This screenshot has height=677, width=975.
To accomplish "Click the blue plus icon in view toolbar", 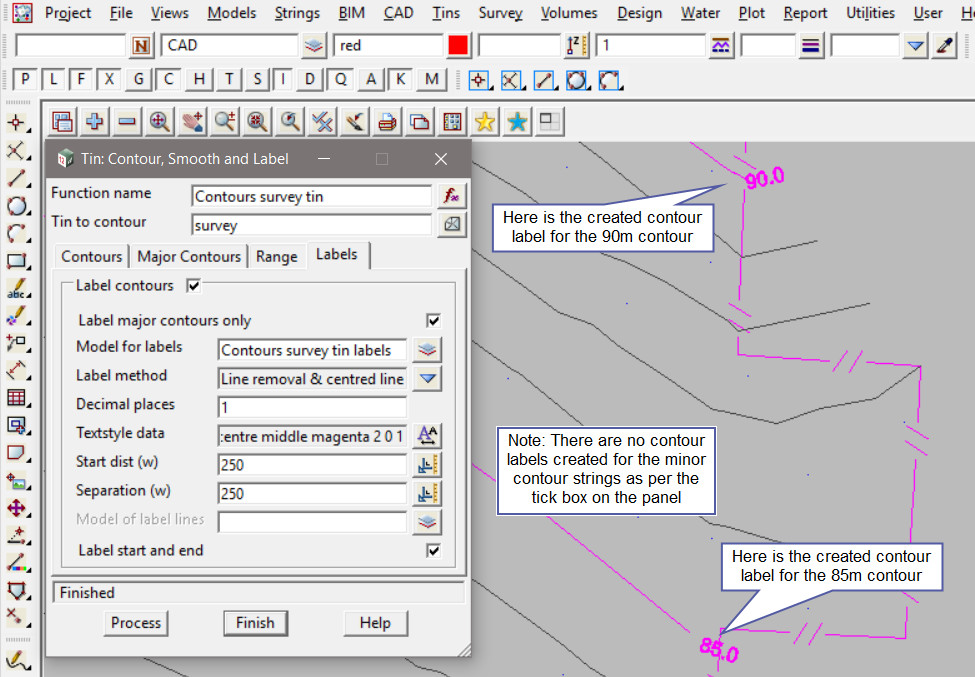I will click(x=95, y=121).
